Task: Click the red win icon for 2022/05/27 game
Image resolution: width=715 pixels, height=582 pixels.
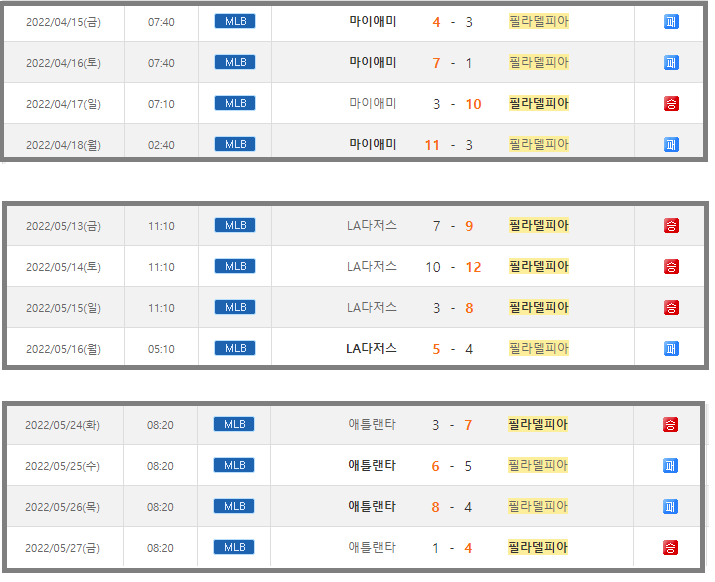Action: point(670,548)
